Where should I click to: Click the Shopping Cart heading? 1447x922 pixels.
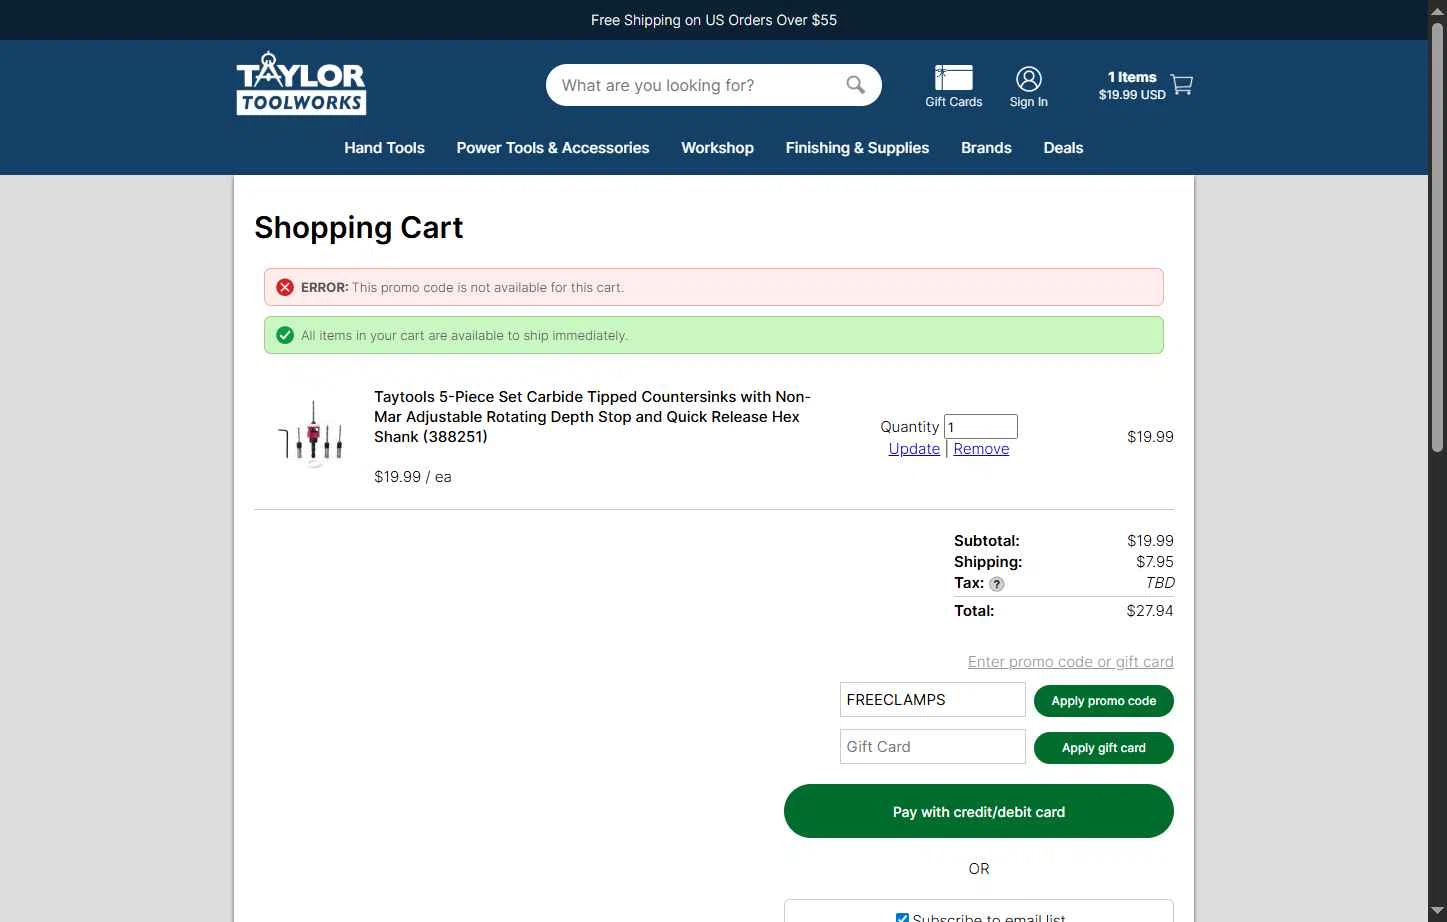[359, 228]
